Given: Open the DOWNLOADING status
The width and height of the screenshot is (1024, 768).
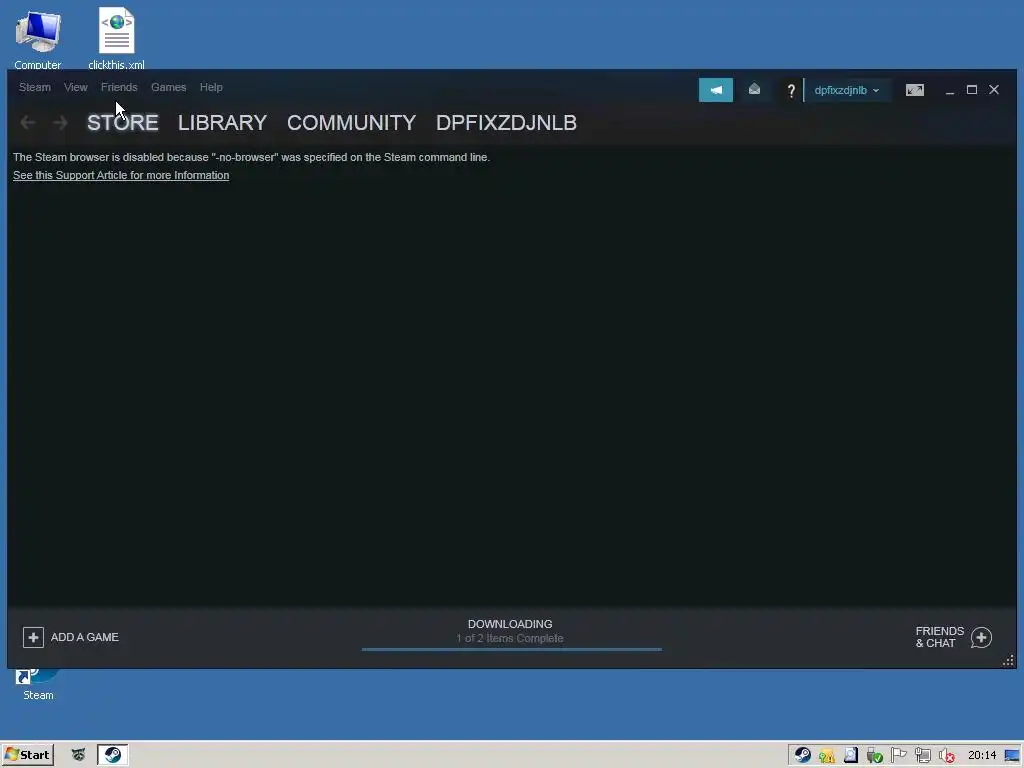Looking at the screenshot, I should tap(510, 624).
